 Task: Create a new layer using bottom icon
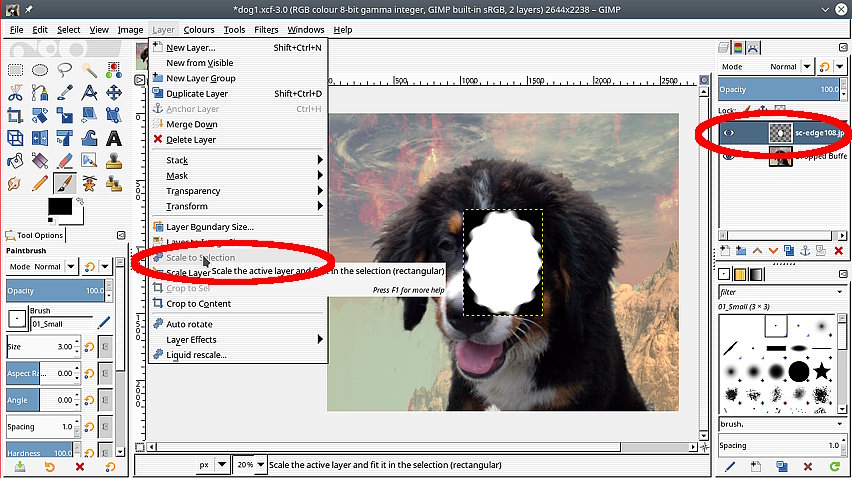724,250
